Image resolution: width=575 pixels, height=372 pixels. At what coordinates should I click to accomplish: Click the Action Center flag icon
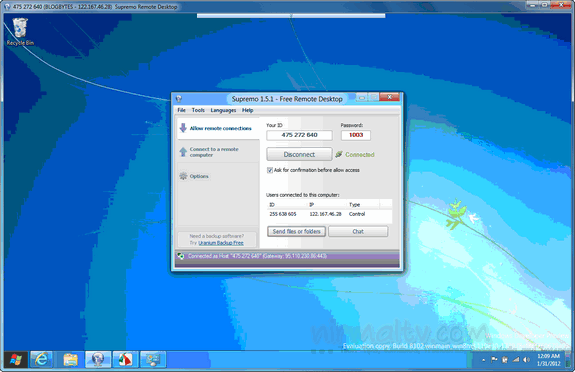tap(494, 360)
